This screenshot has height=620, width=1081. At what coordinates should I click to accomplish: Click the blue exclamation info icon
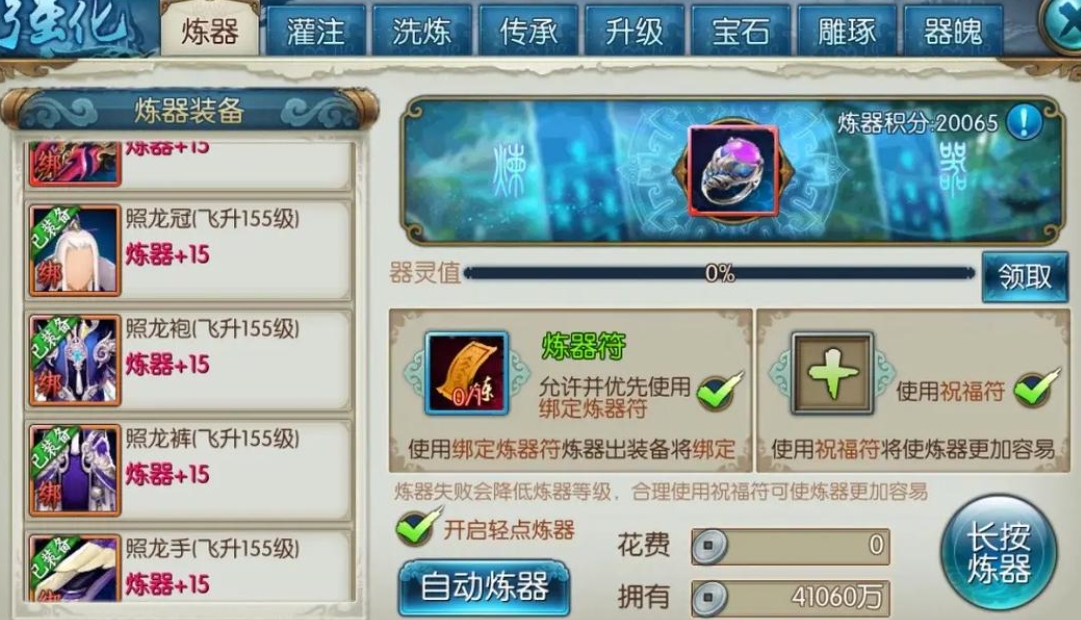1024,121
